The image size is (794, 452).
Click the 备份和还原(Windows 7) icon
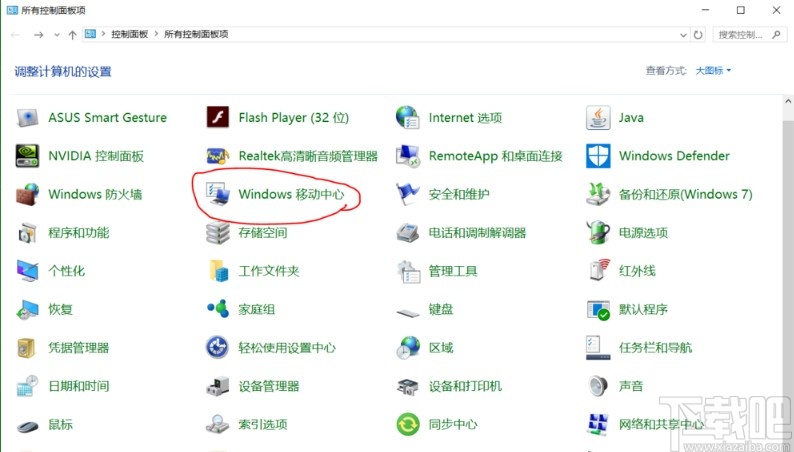tap(598, 194)
